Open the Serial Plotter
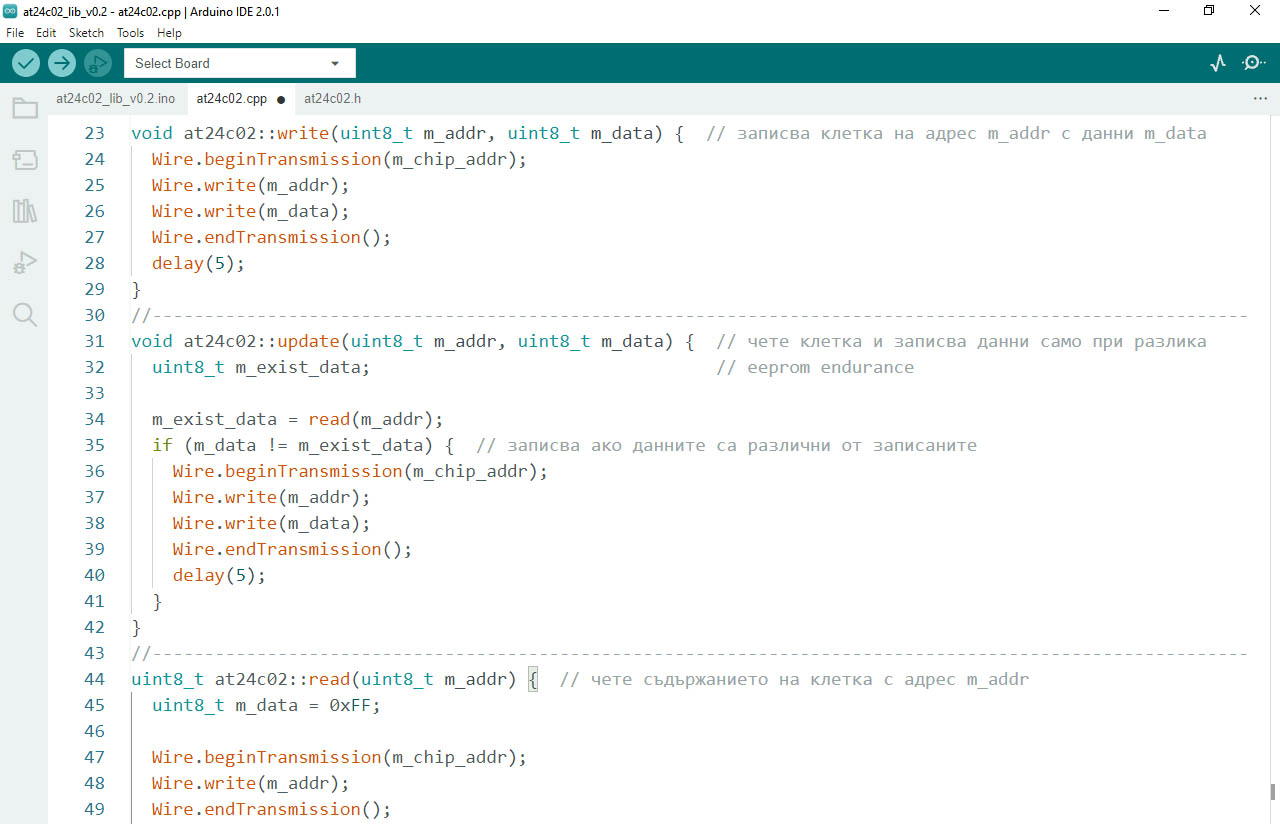Viewport: 1280px width, 824px height. tap(1217, 63)
